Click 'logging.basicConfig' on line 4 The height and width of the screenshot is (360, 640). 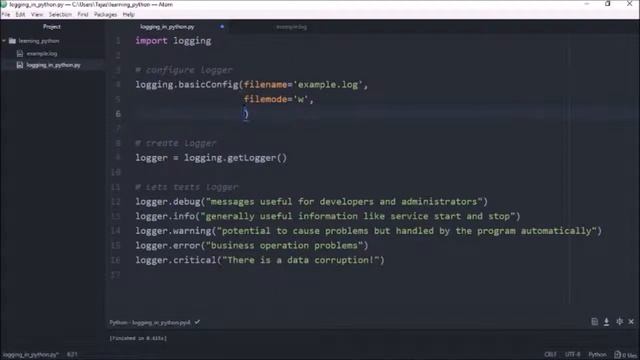tap(187, 85)
